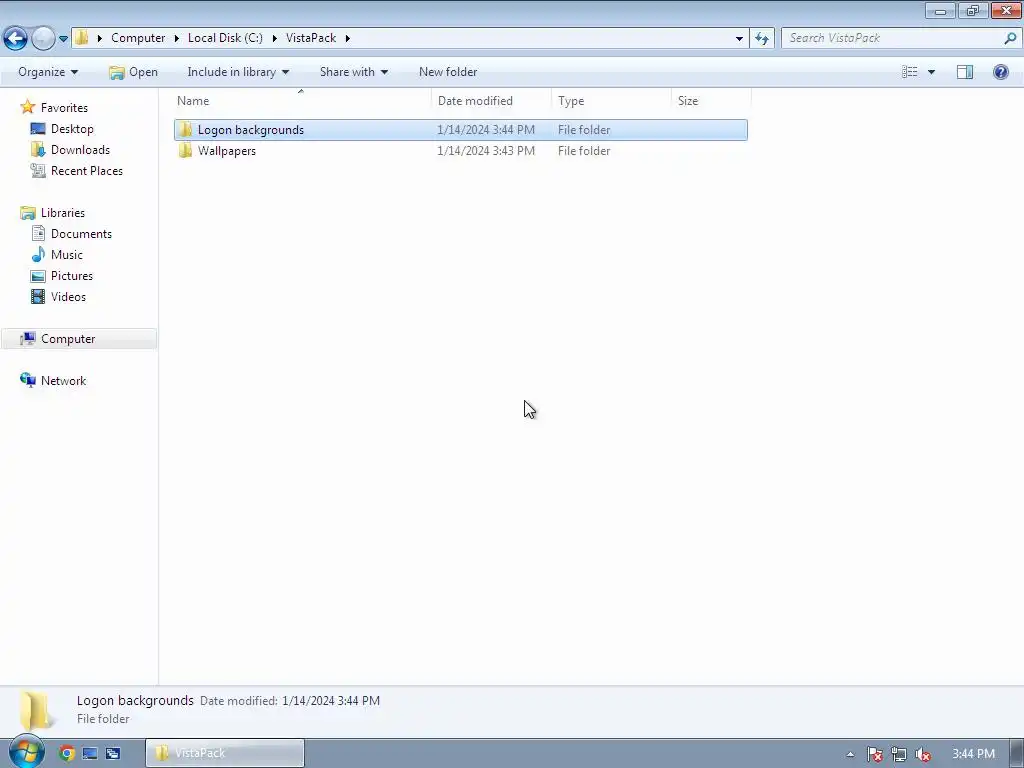The height and width of the screenshot is (768, 1024).
Task: Click Wallpapers date 1/14/2024 3:43 PM
Action: click(x=486, y=151)
